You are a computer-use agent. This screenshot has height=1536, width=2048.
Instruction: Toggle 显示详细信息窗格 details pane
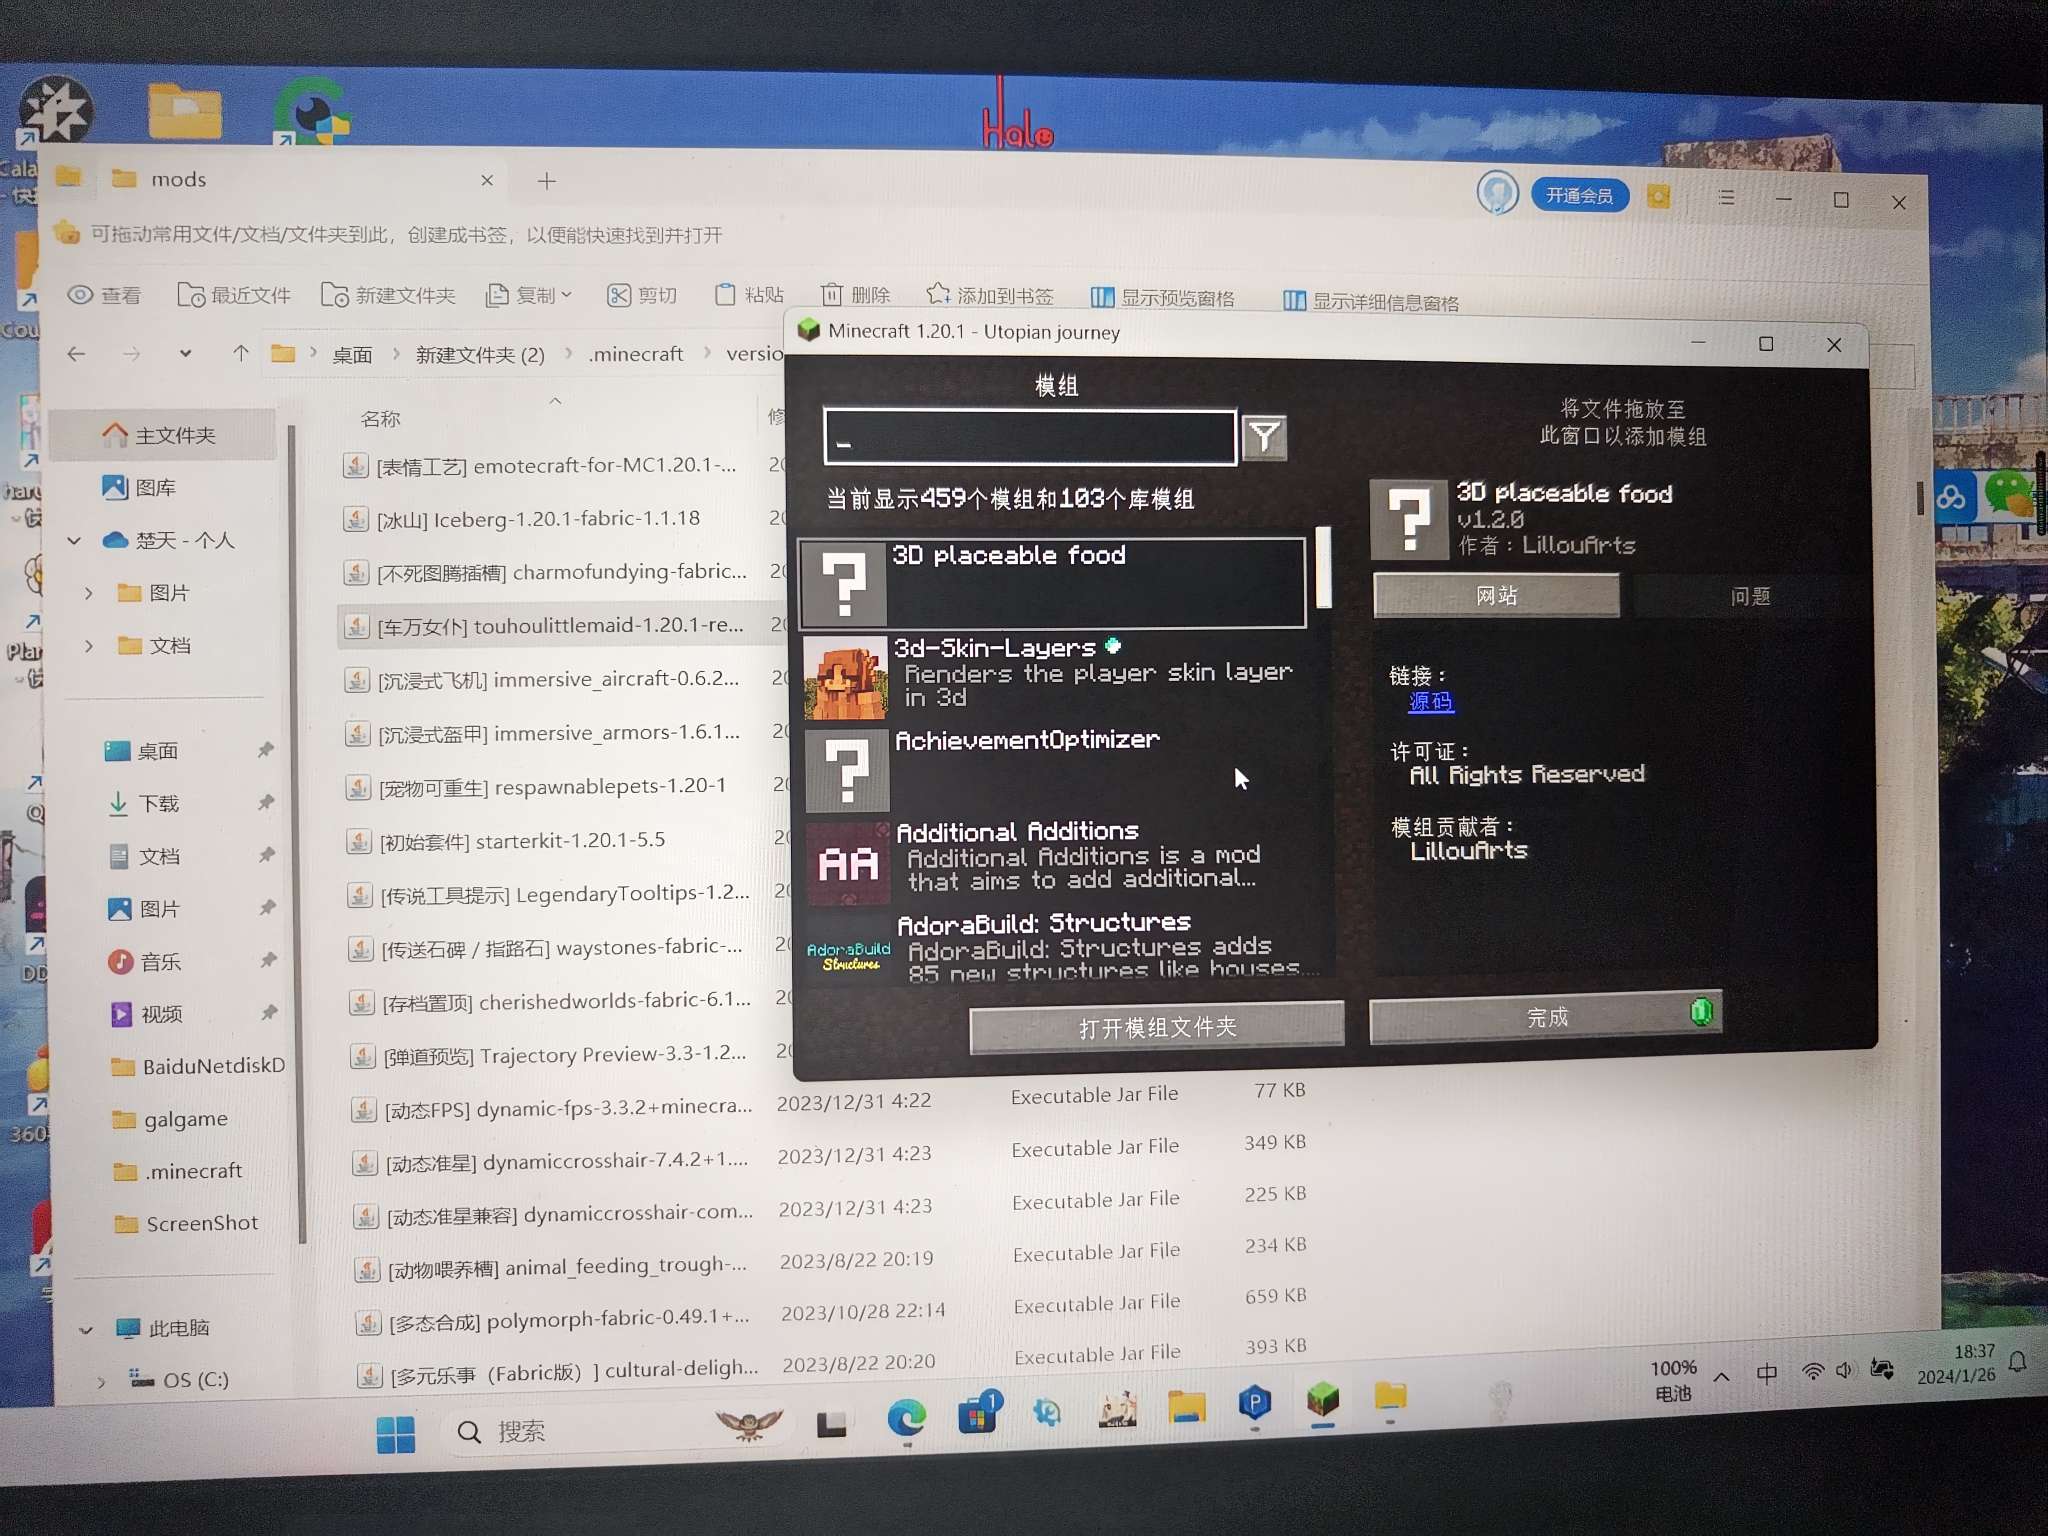coord(1370,301)
